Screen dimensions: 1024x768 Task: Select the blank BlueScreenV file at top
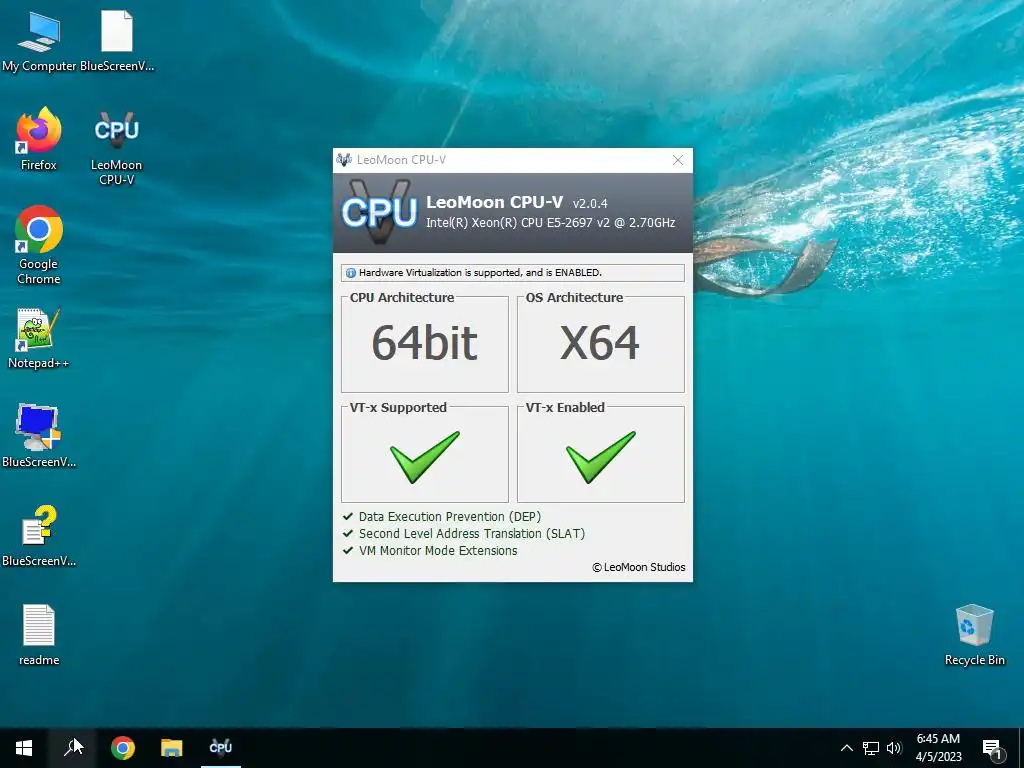click(x=117, y=40)
